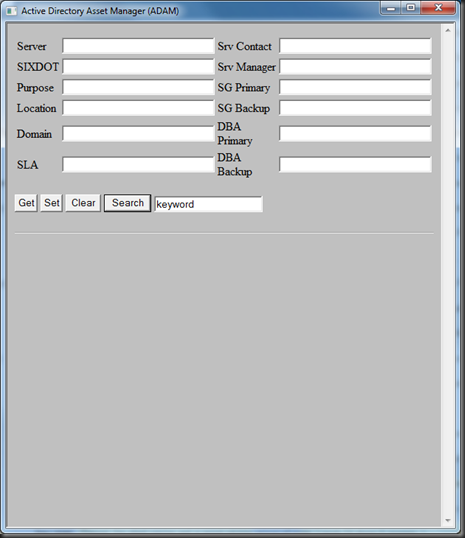Select the Purpose input field
The height and width of the screenshot is (538, 465).
[138, 87]
